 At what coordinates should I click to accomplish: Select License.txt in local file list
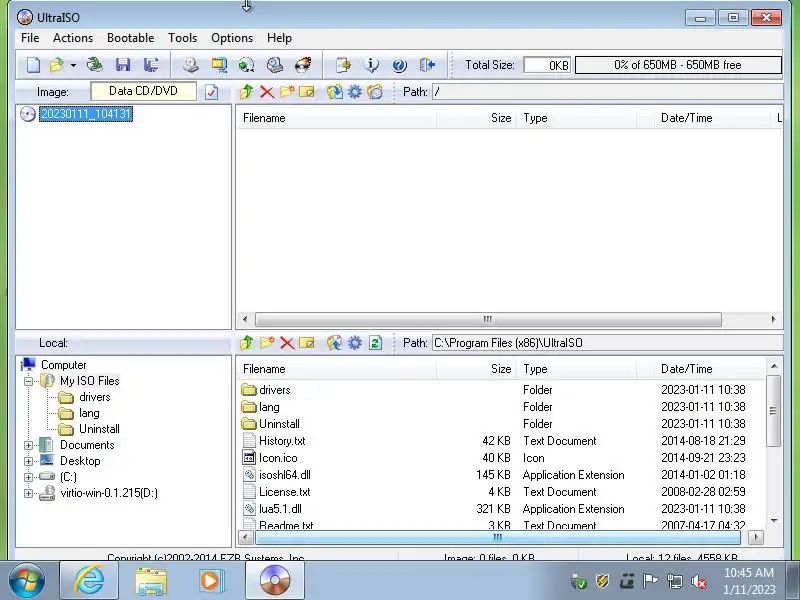coord(285,492)
